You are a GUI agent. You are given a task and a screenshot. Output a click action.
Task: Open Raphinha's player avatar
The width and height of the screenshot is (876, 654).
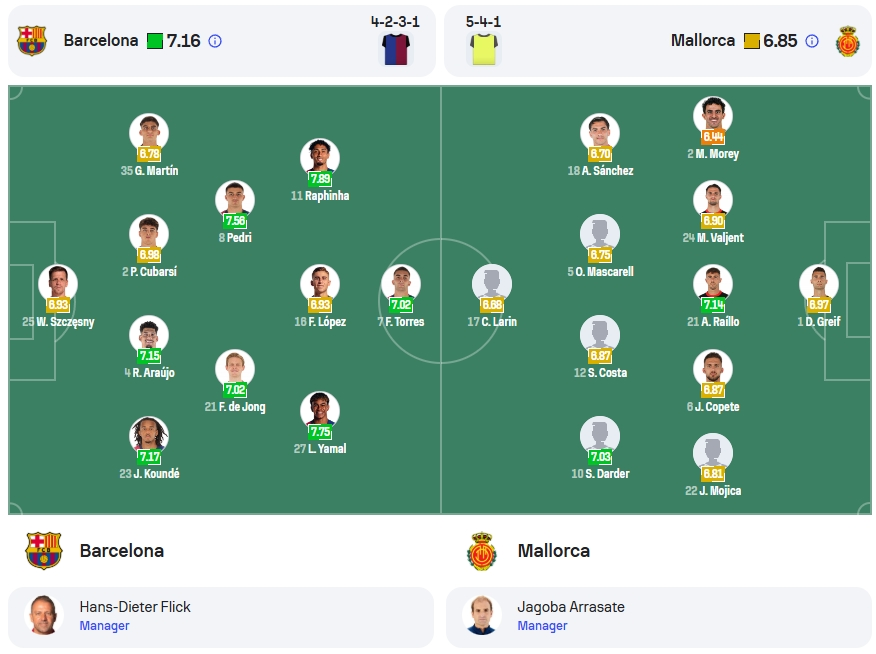tap(320, 157)
